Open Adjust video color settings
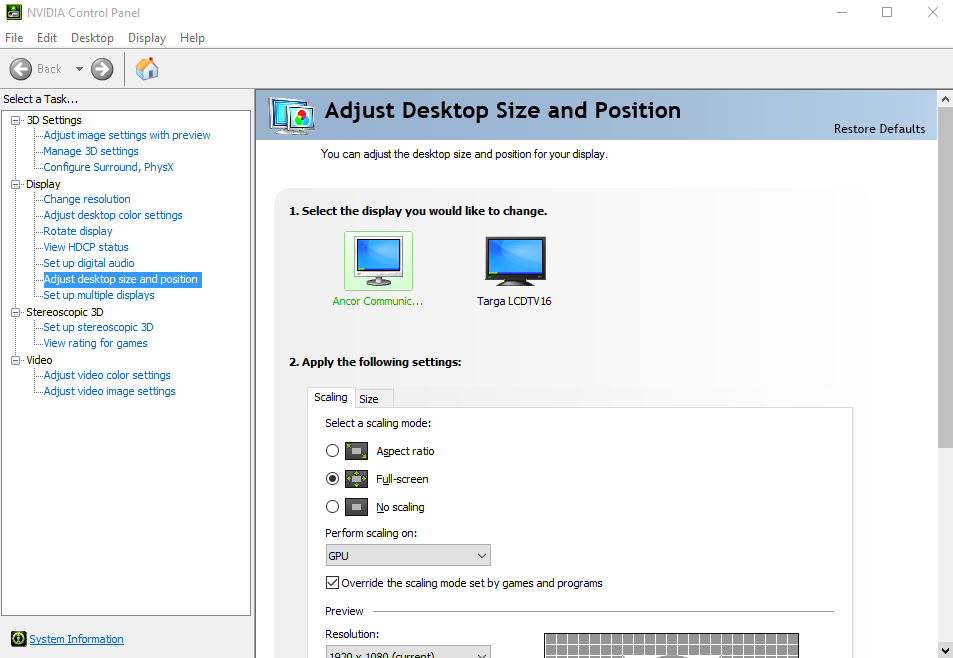 click(107, 375)
